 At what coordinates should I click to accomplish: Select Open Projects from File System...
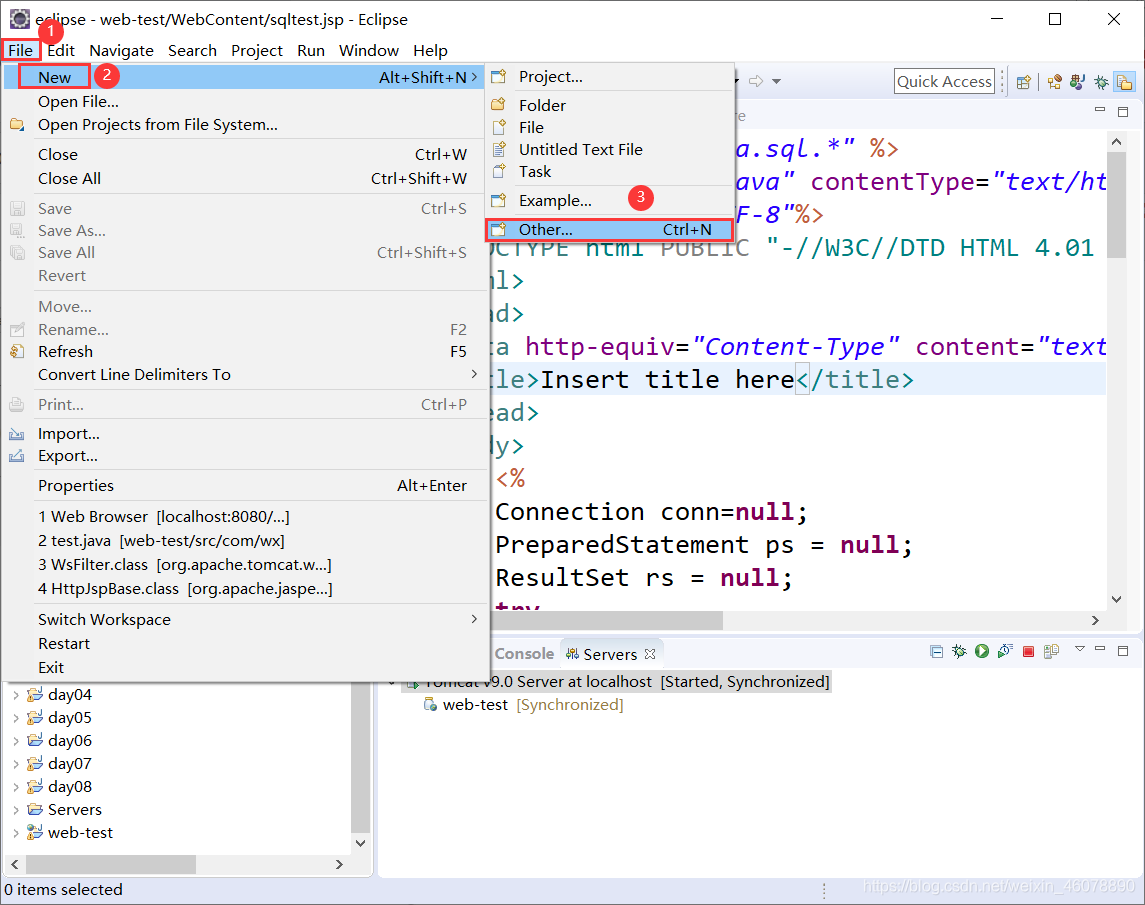[245, 124]
